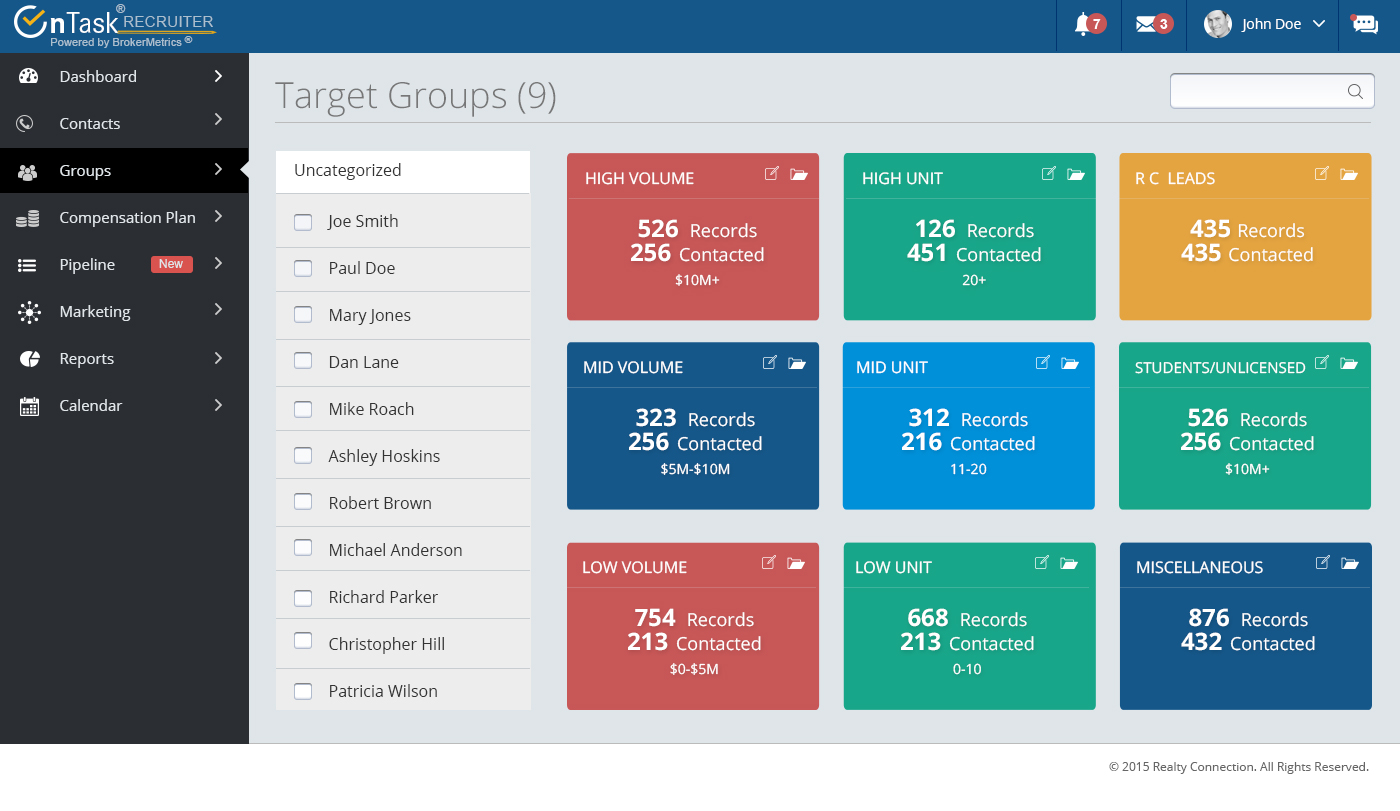Open the Mid Unit folder icon
The height and width of the screenshot is (811, 1400).
(1070, 363)
